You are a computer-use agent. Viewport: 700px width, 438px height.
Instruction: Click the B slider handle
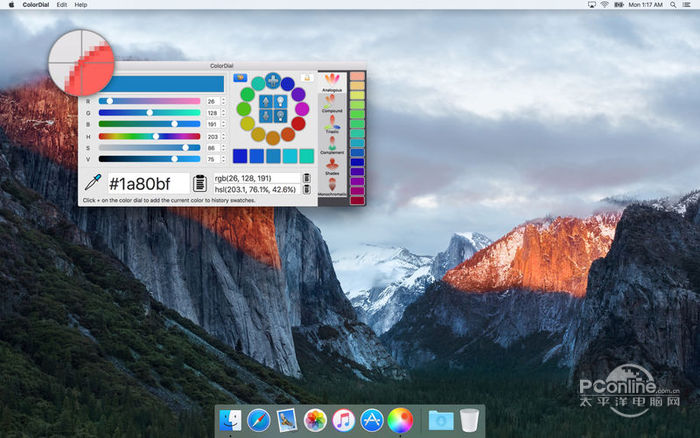pyautogui.click(x=174, y=124)
